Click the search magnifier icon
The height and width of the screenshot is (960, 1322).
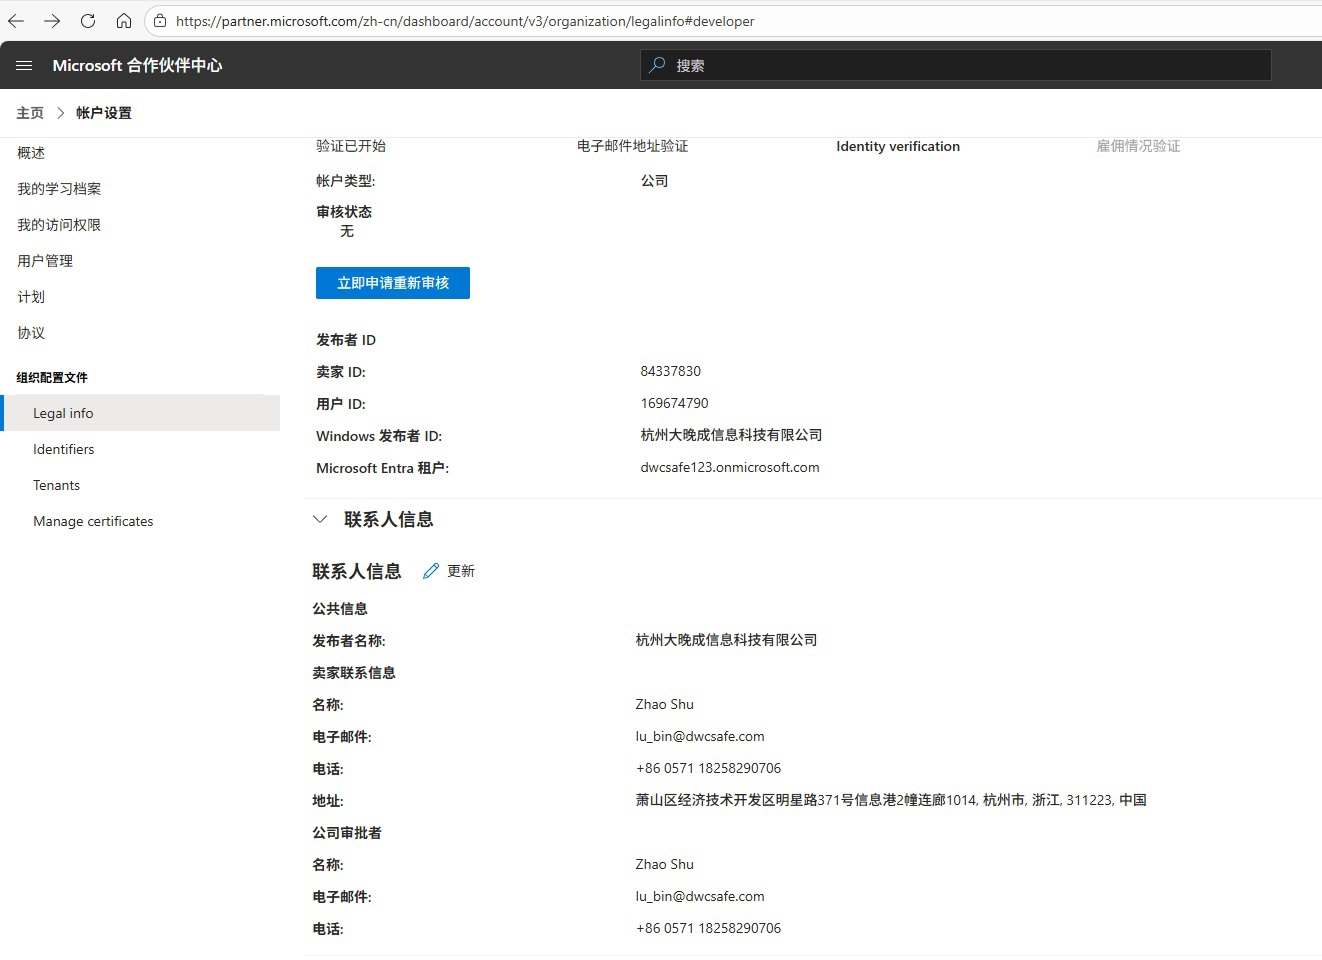pos(657,65)
